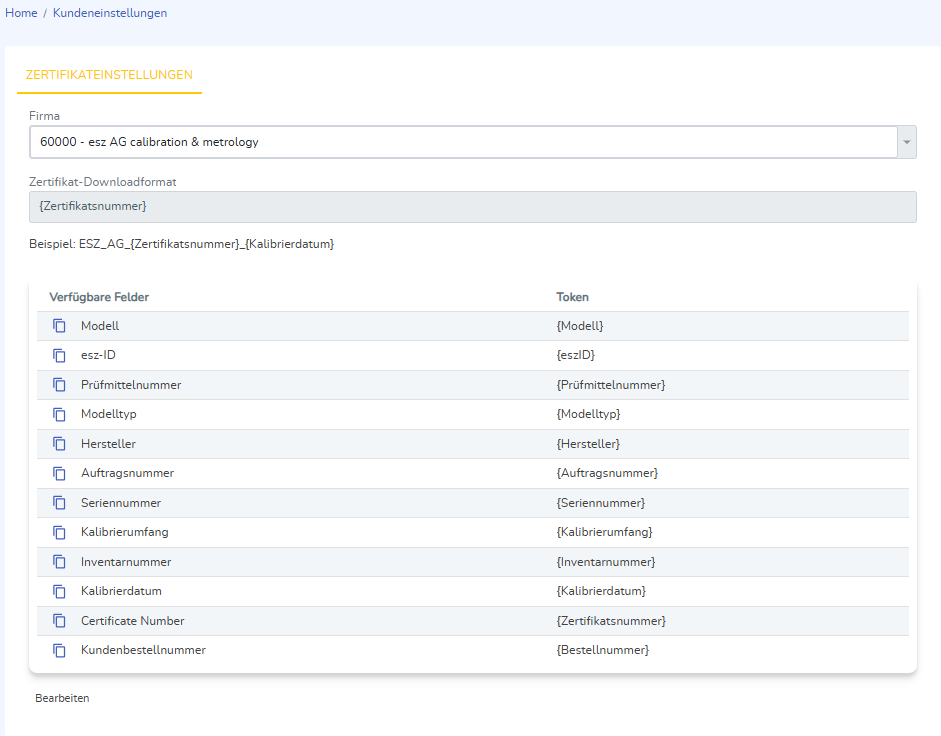Select the {Inventarnummer} token text
This screenshot has height=736, width=941.
tap(606, 562)
